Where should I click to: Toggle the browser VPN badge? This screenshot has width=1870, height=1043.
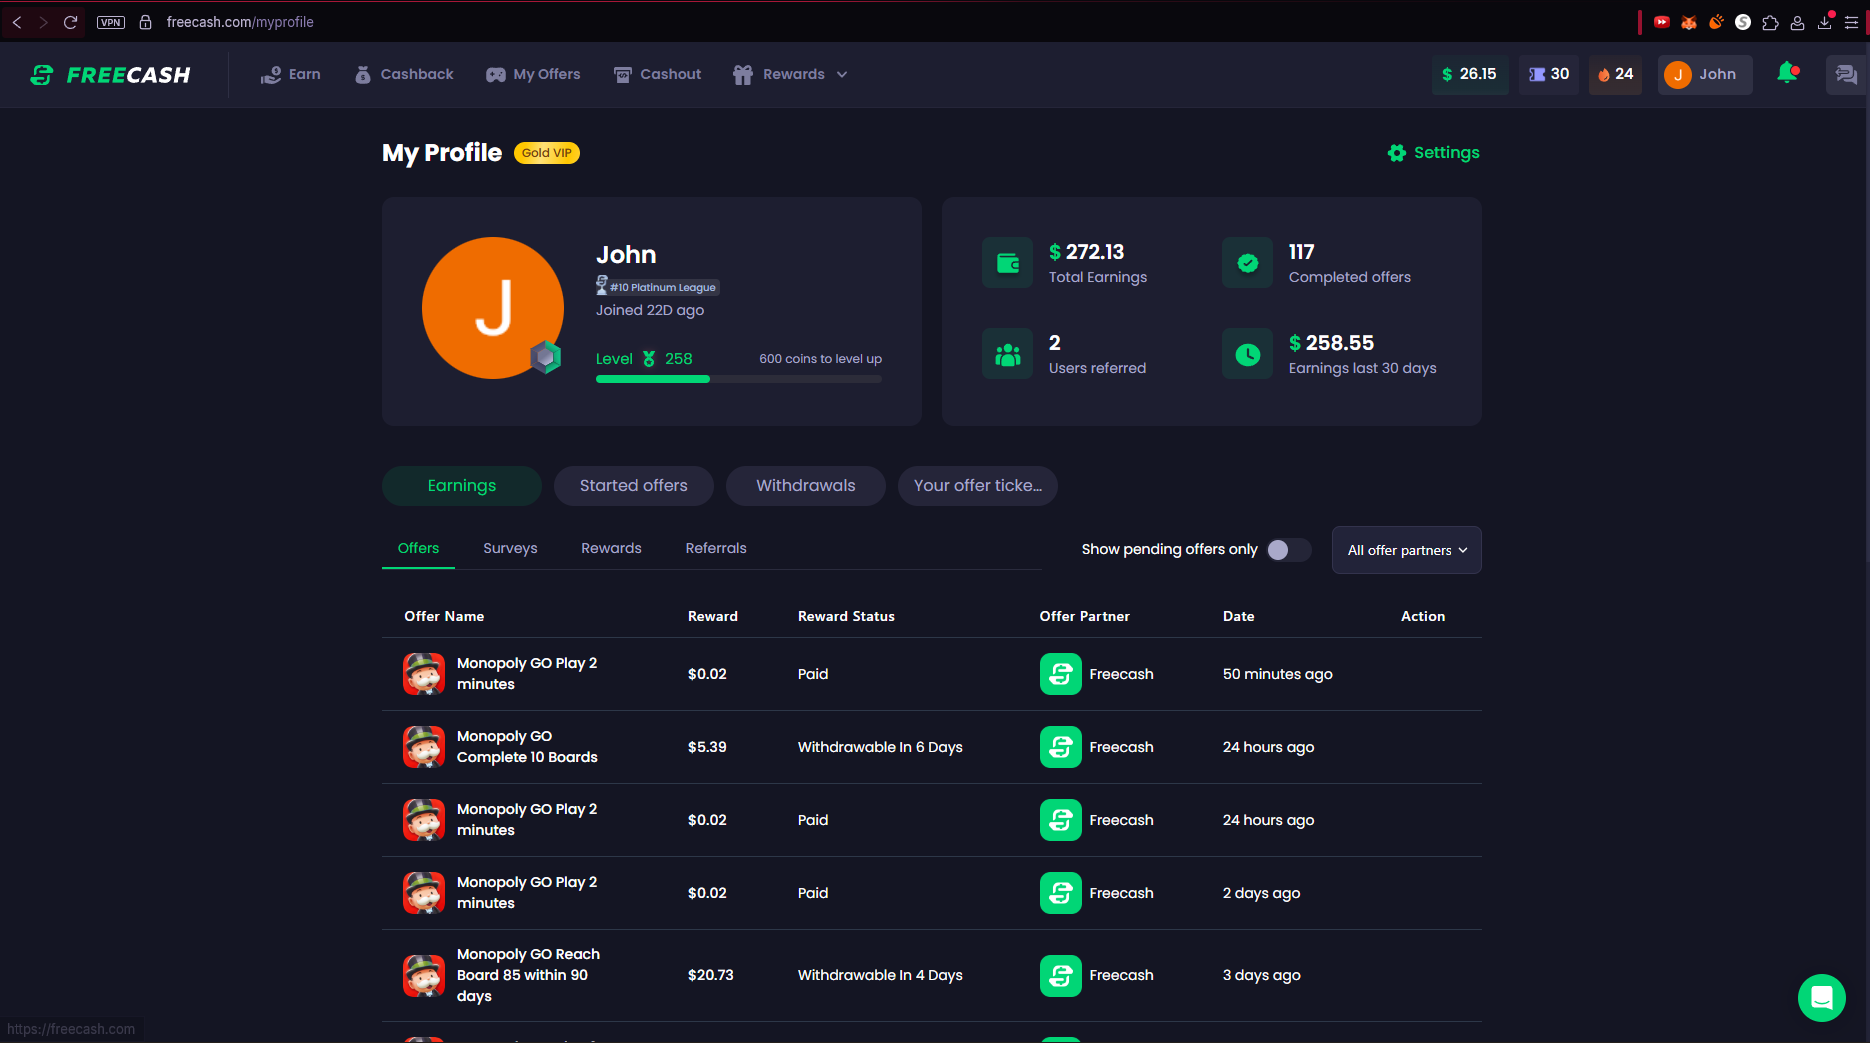[x=111, y=22]
